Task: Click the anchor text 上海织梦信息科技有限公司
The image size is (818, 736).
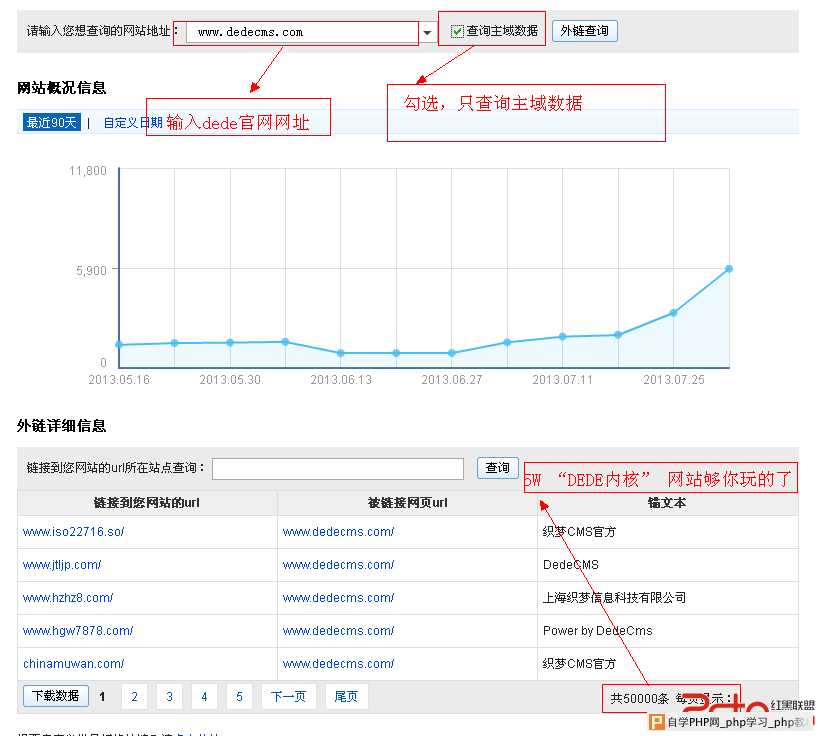Action: tap(615, 598)
